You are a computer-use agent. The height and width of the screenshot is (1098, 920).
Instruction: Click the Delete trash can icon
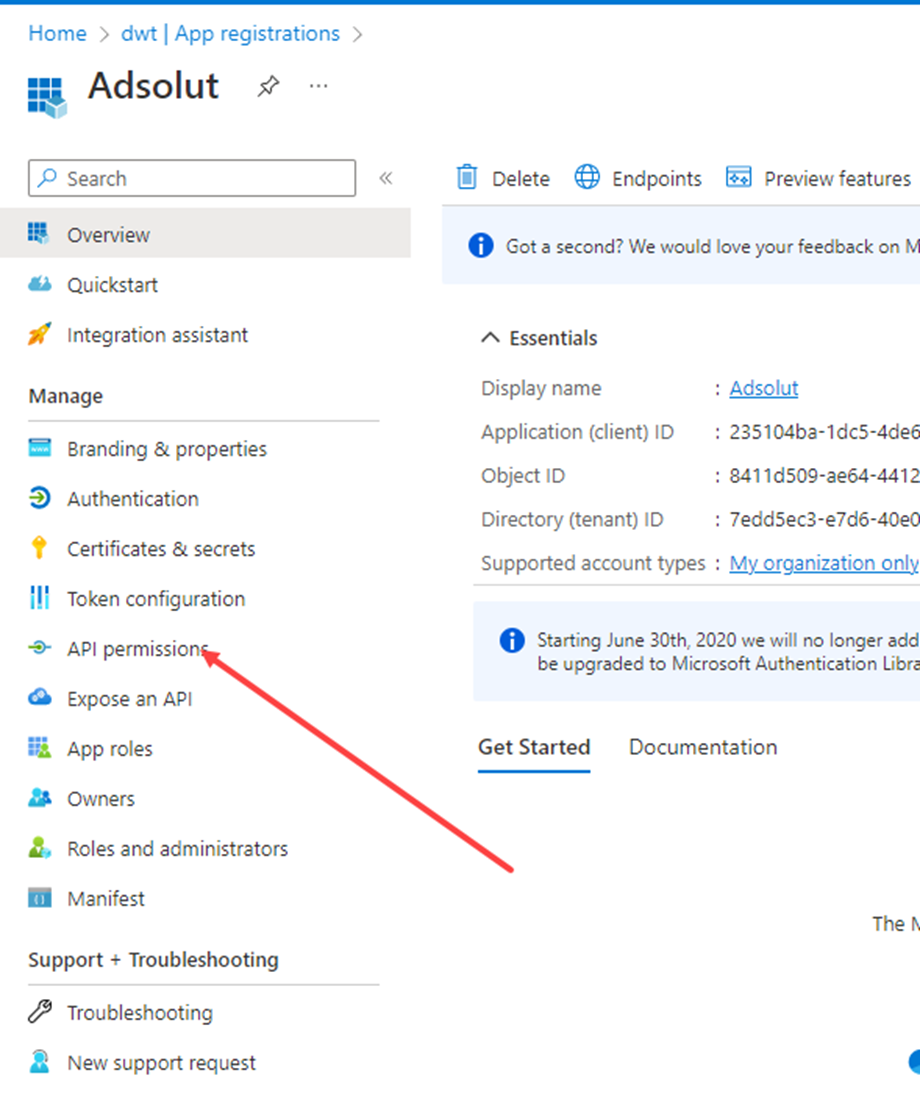[x=467, y=178]
